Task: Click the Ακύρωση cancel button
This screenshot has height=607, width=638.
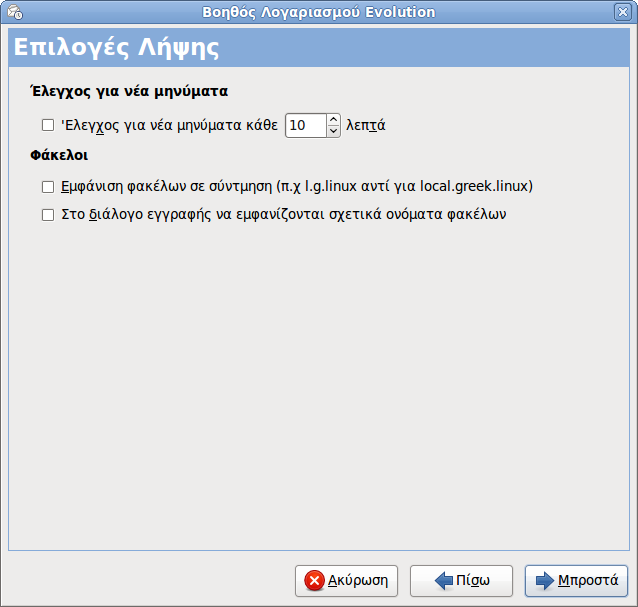Action: pos(346,581)
